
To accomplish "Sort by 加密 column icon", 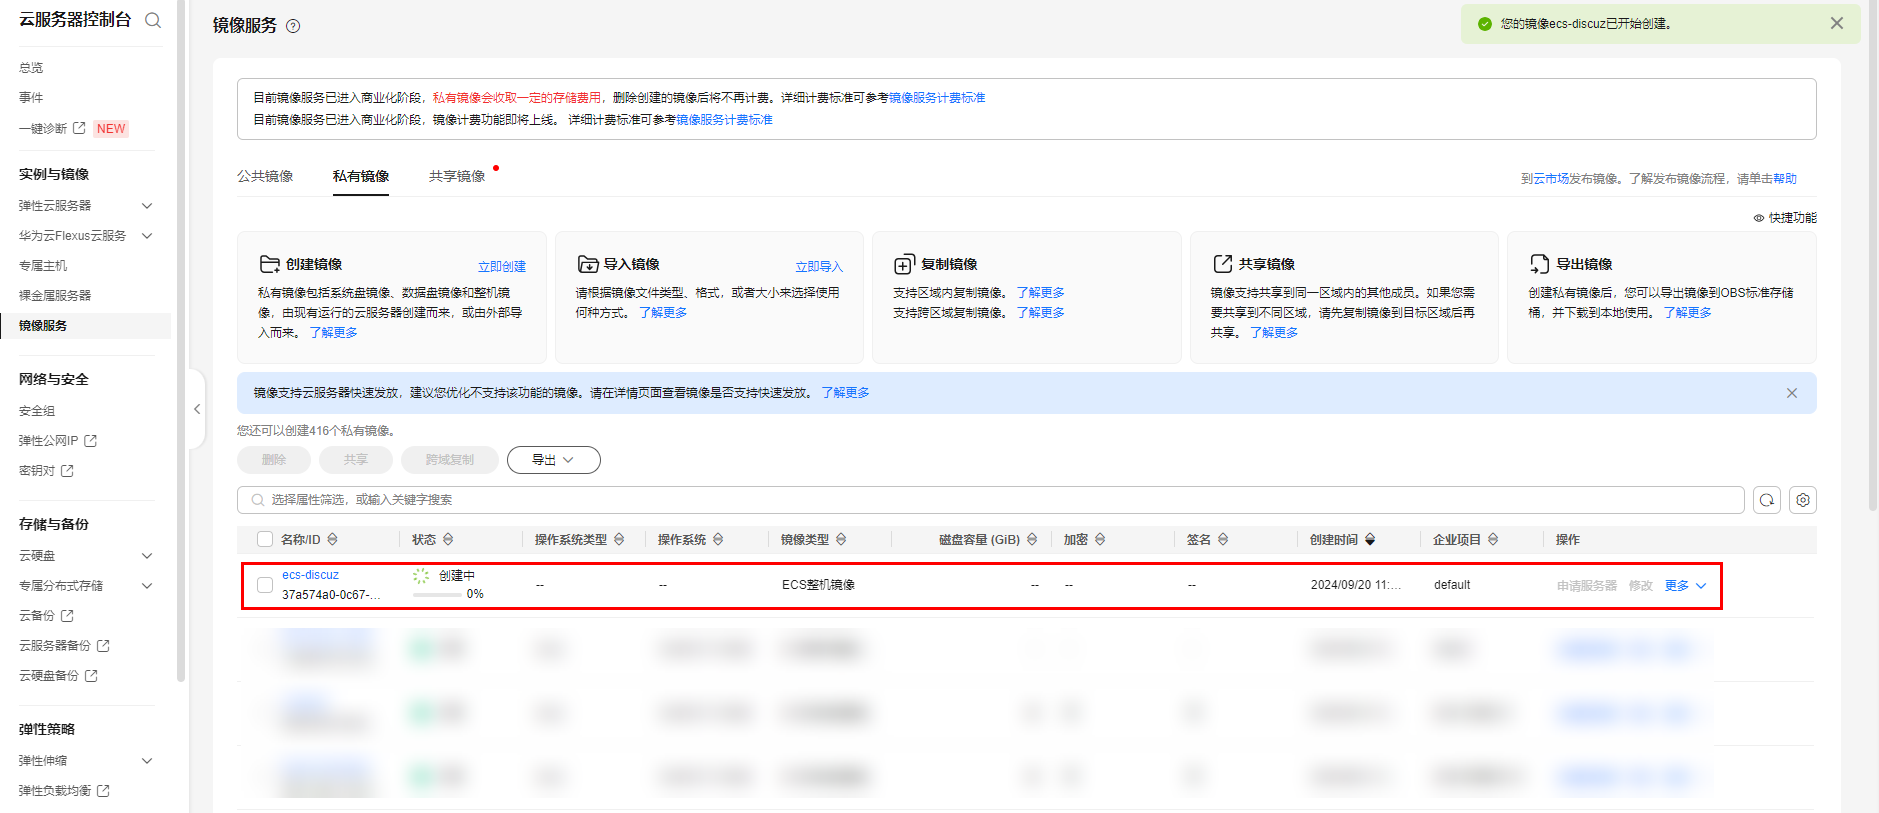I will (x=1100, y=540).
